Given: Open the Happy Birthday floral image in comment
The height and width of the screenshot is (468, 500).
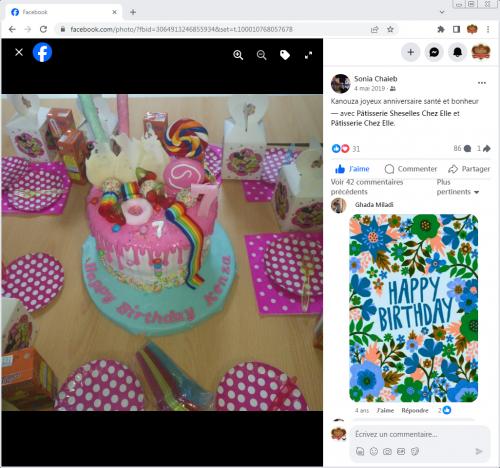Looking at the screenshot, I should pos(413,308).
